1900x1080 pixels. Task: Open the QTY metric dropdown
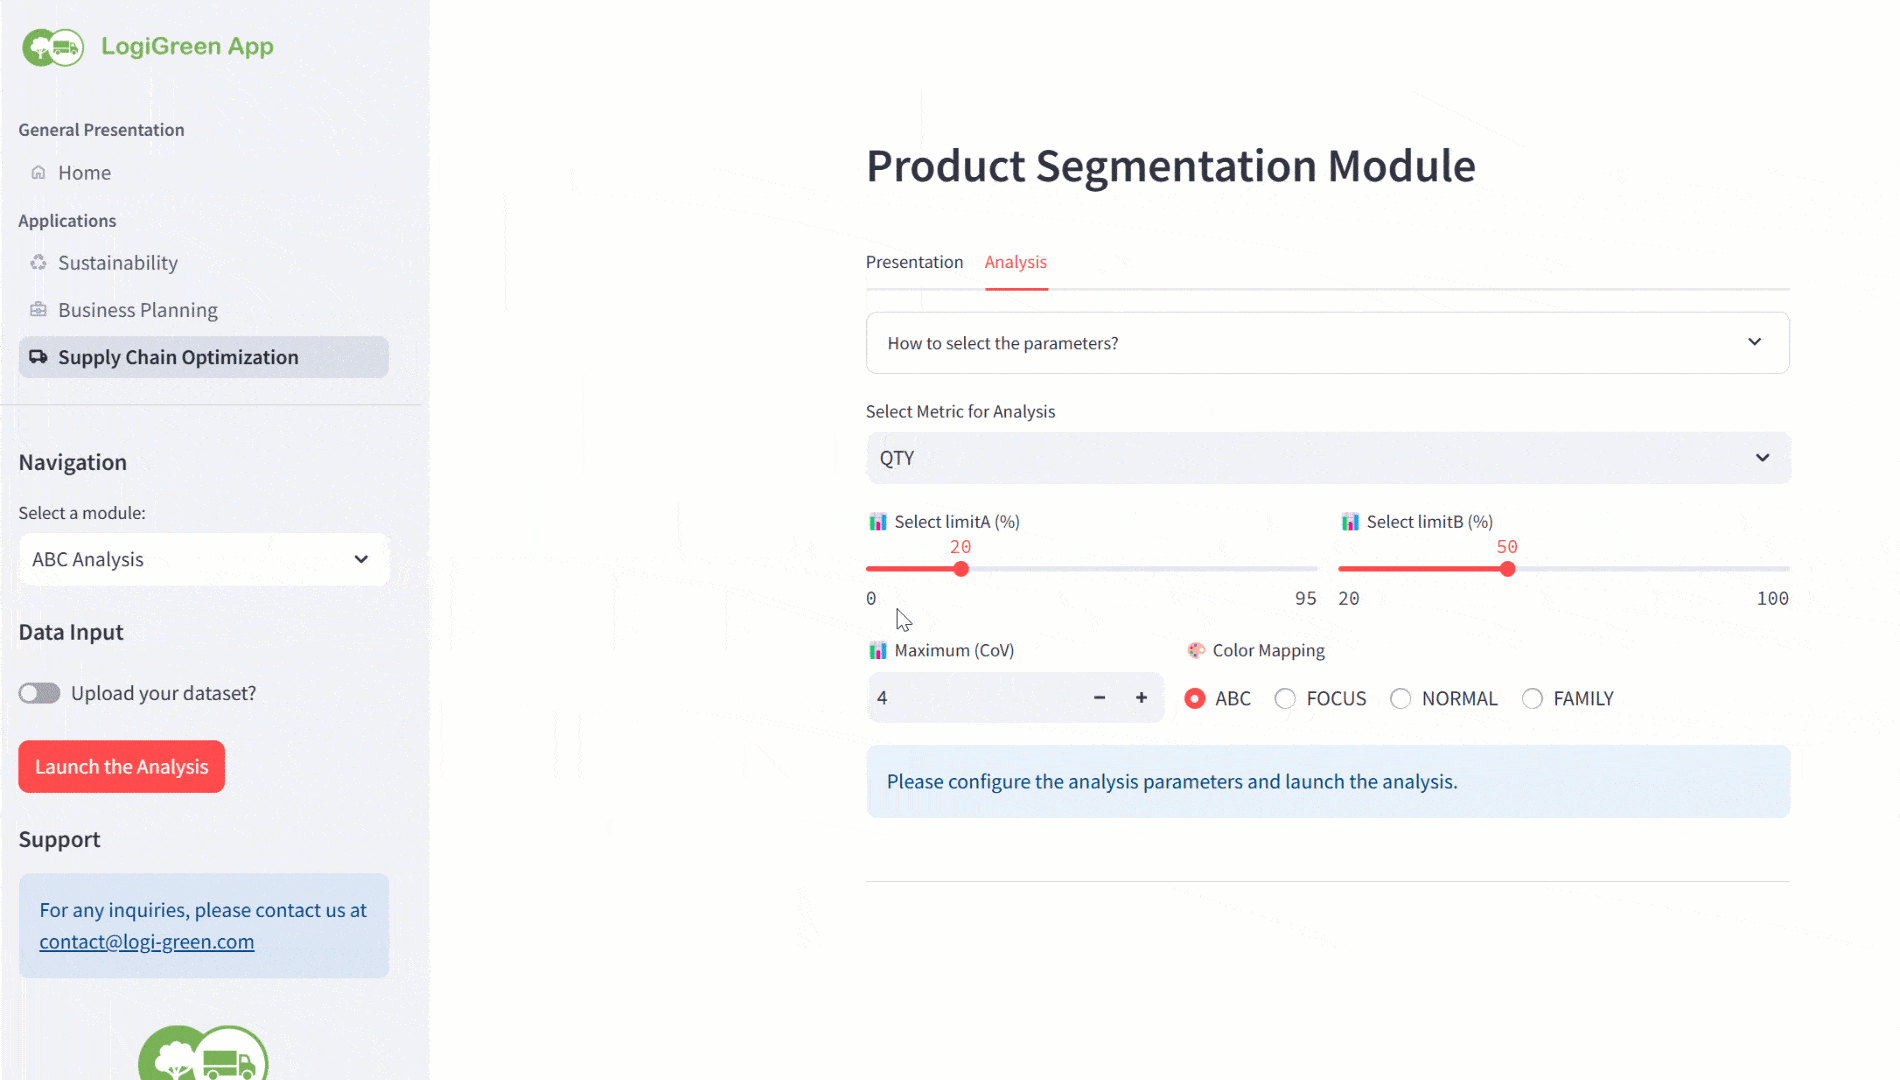pos(1328,457)
